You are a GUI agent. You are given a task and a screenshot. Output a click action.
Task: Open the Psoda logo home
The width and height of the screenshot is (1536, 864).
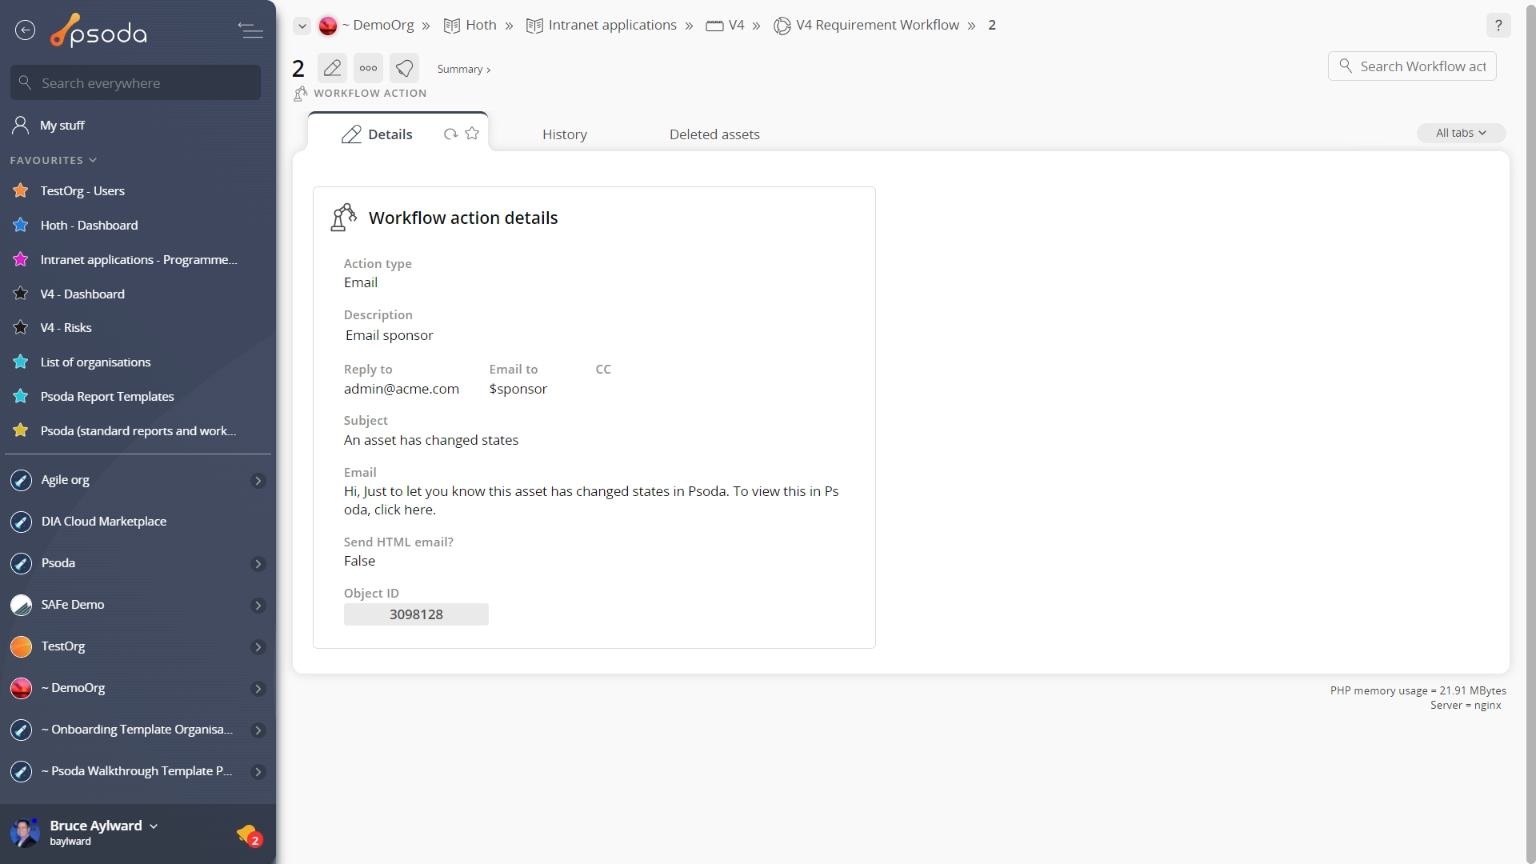99,31
